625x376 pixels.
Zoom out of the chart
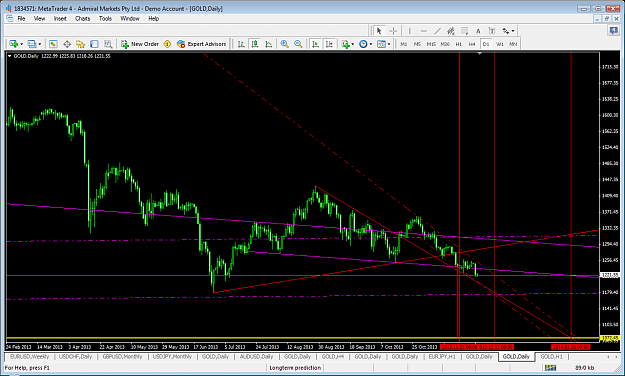pos(298,44)
